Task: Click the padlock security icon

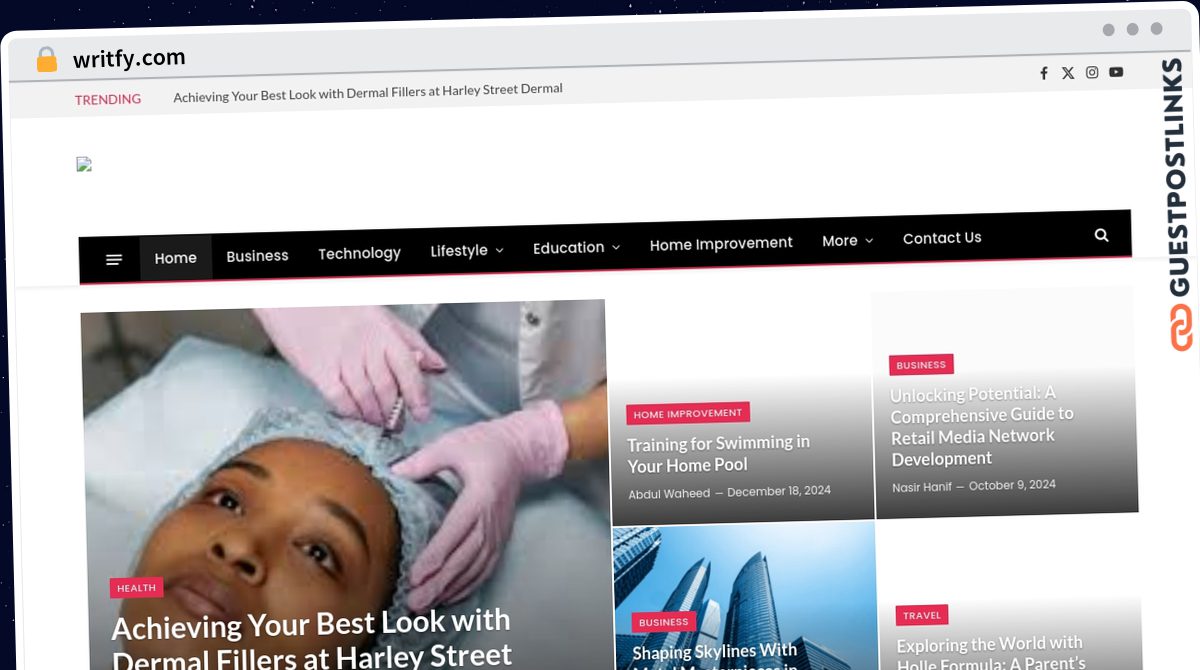Action: [46, 60]
